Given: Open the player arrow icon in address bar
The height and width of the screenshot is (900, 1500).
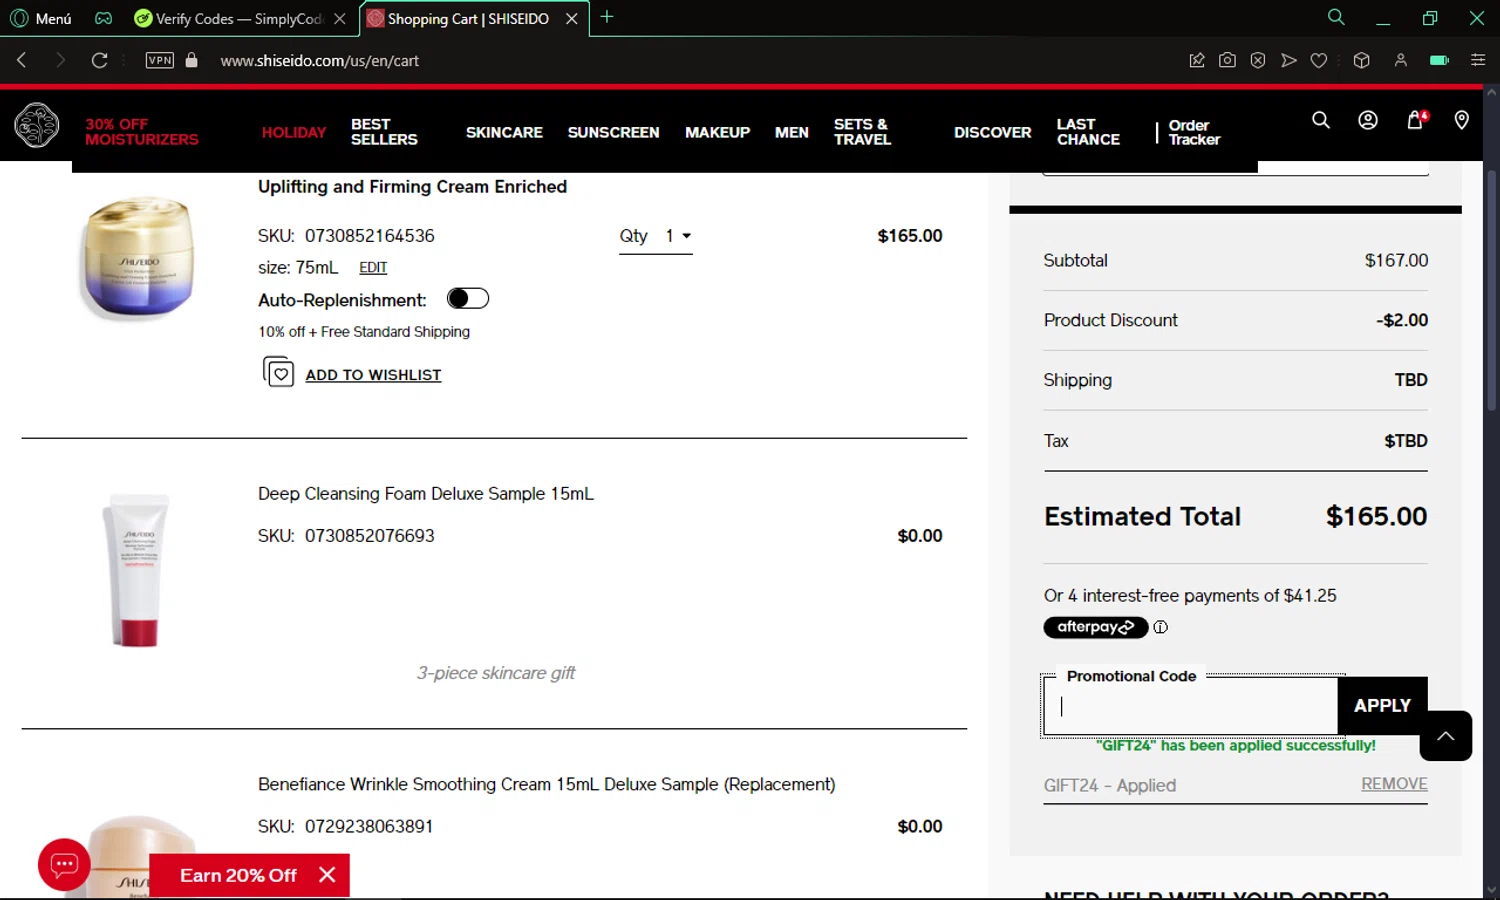Looking at the screenshot, I should click(1289, 60).
